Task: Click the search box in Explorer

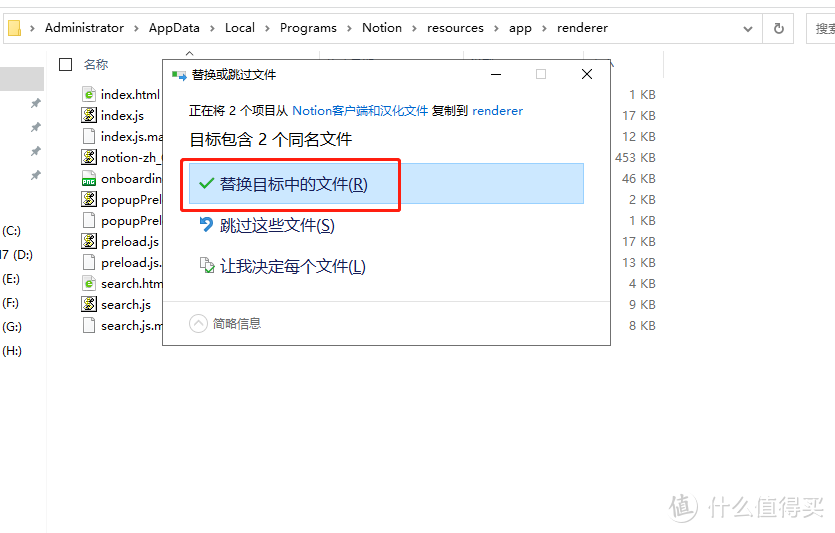Action: tap(821, 28)
